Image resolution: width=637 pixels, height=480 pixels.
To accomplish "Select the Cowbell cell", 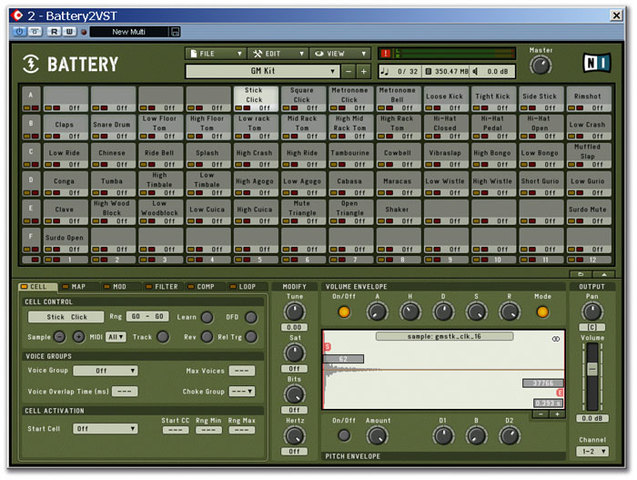I will pos(397,153).
